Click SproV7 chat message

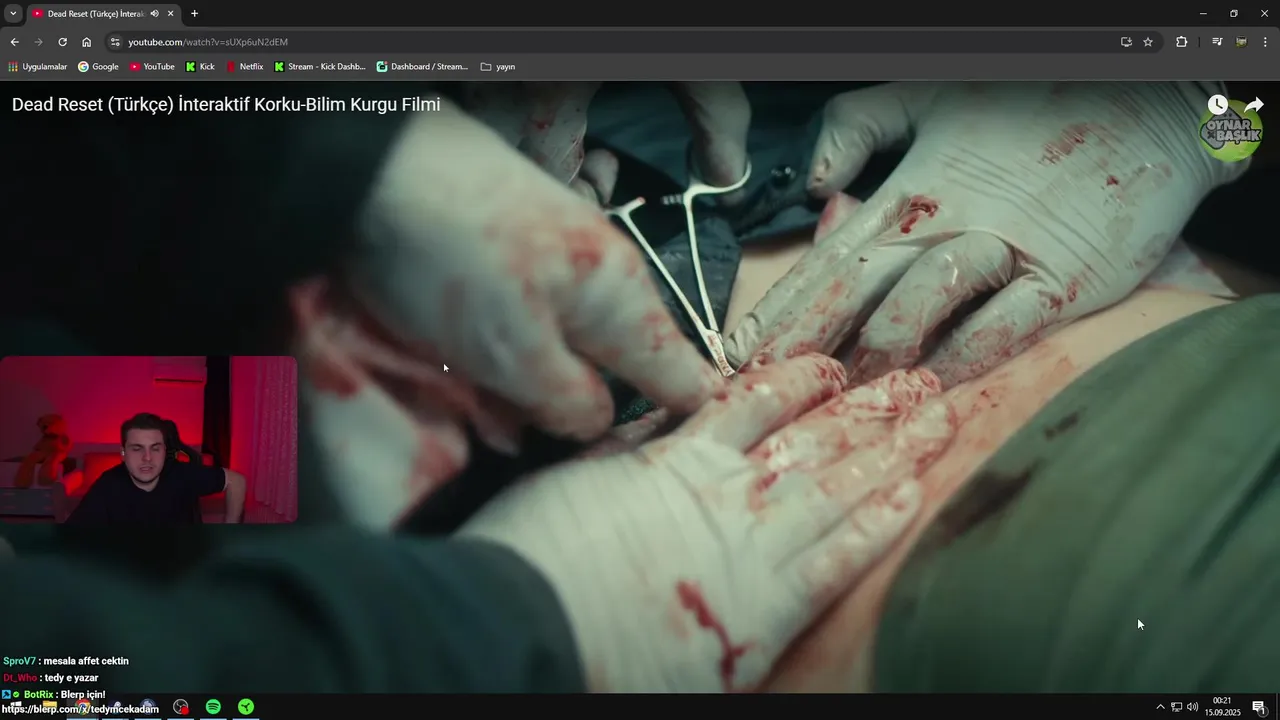point(66,661)
